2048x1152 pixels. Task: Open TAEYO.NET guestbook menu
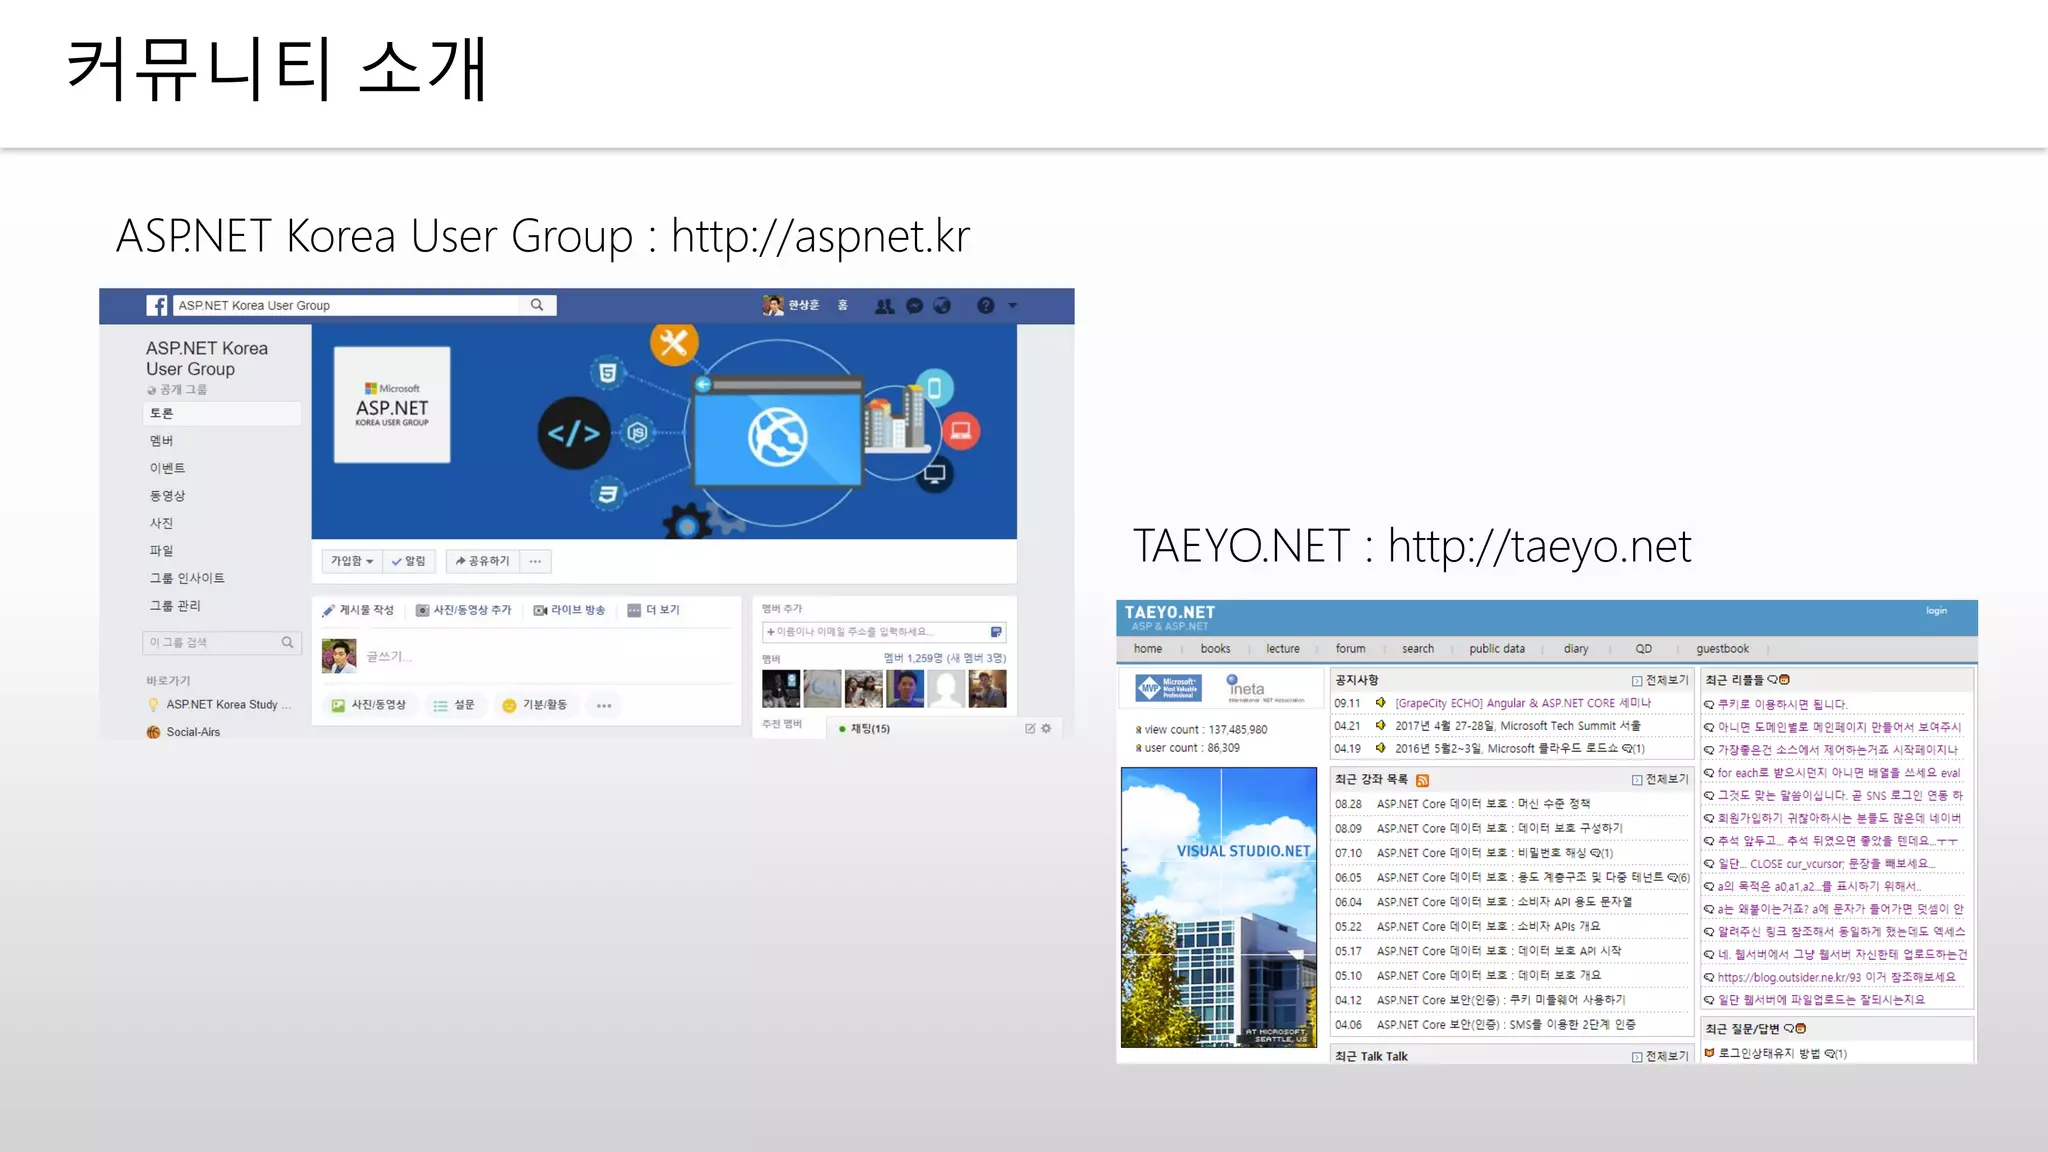1723,649
